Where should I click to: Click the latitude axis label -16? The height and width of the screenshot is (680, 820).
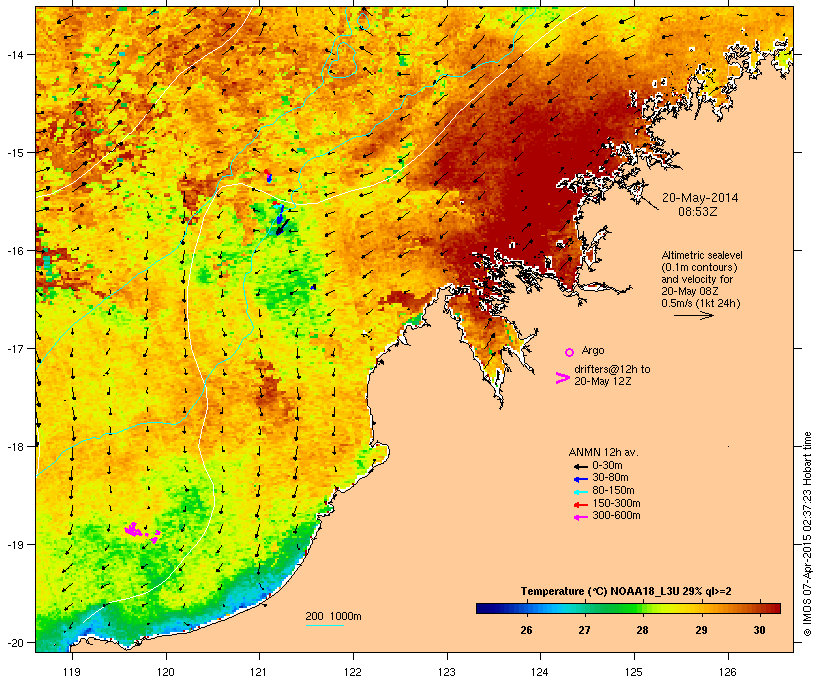[14, 251]
